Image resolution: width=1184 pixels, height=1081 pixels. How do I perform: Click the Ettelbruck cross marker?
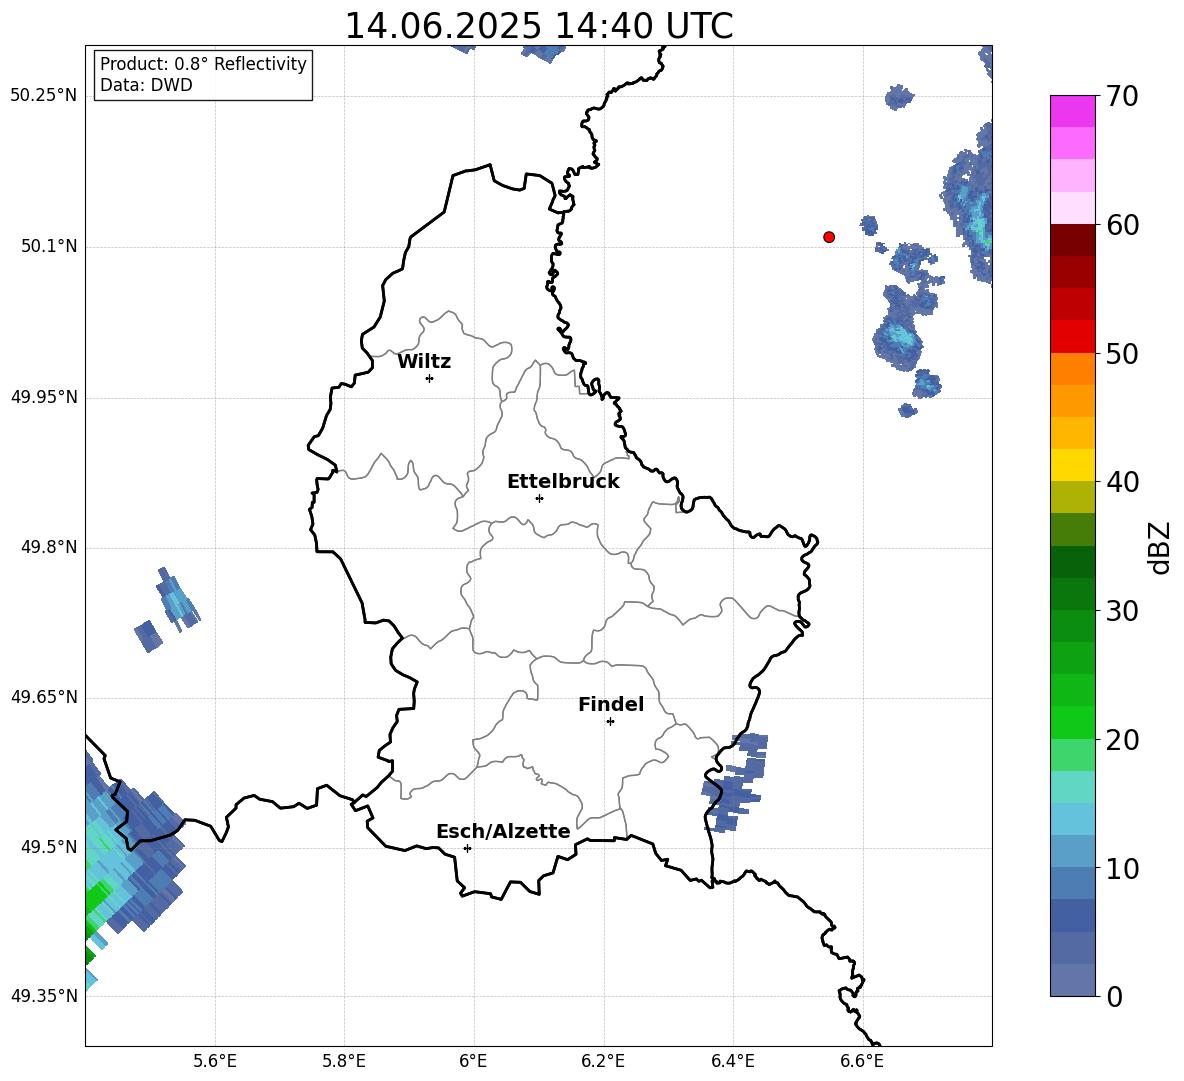539,498
